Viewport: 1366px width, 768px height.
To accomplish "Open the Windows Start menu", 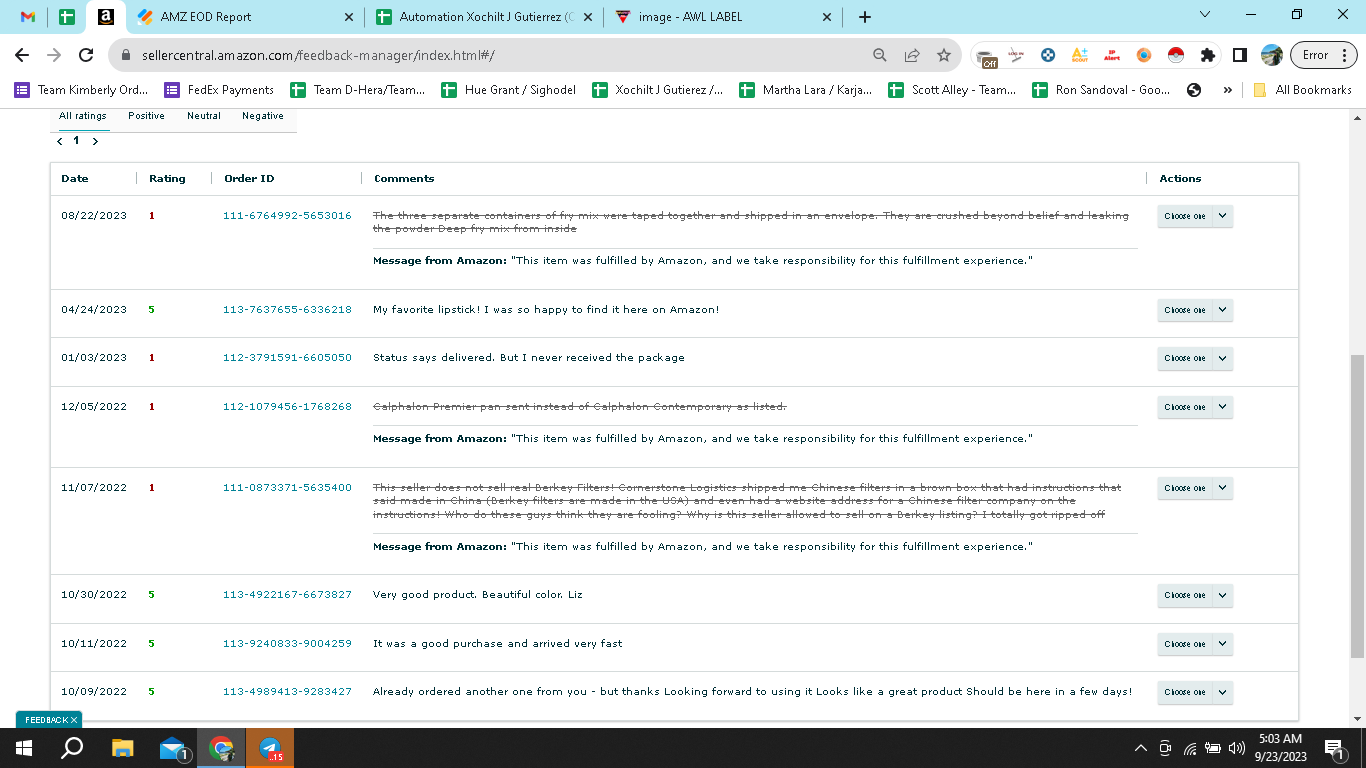I will pos(24,748).
